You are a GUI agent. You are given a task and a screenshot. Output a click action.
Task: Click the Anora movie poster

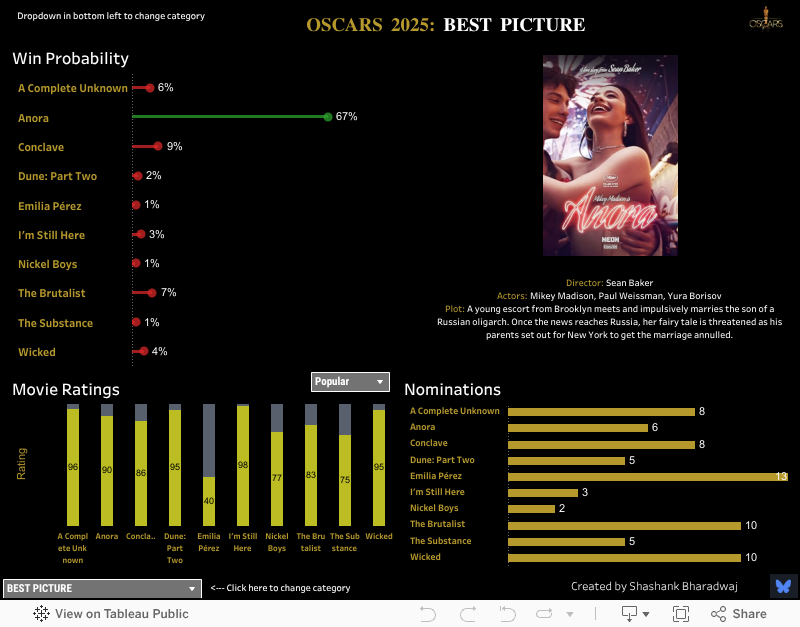pos(610,156)
